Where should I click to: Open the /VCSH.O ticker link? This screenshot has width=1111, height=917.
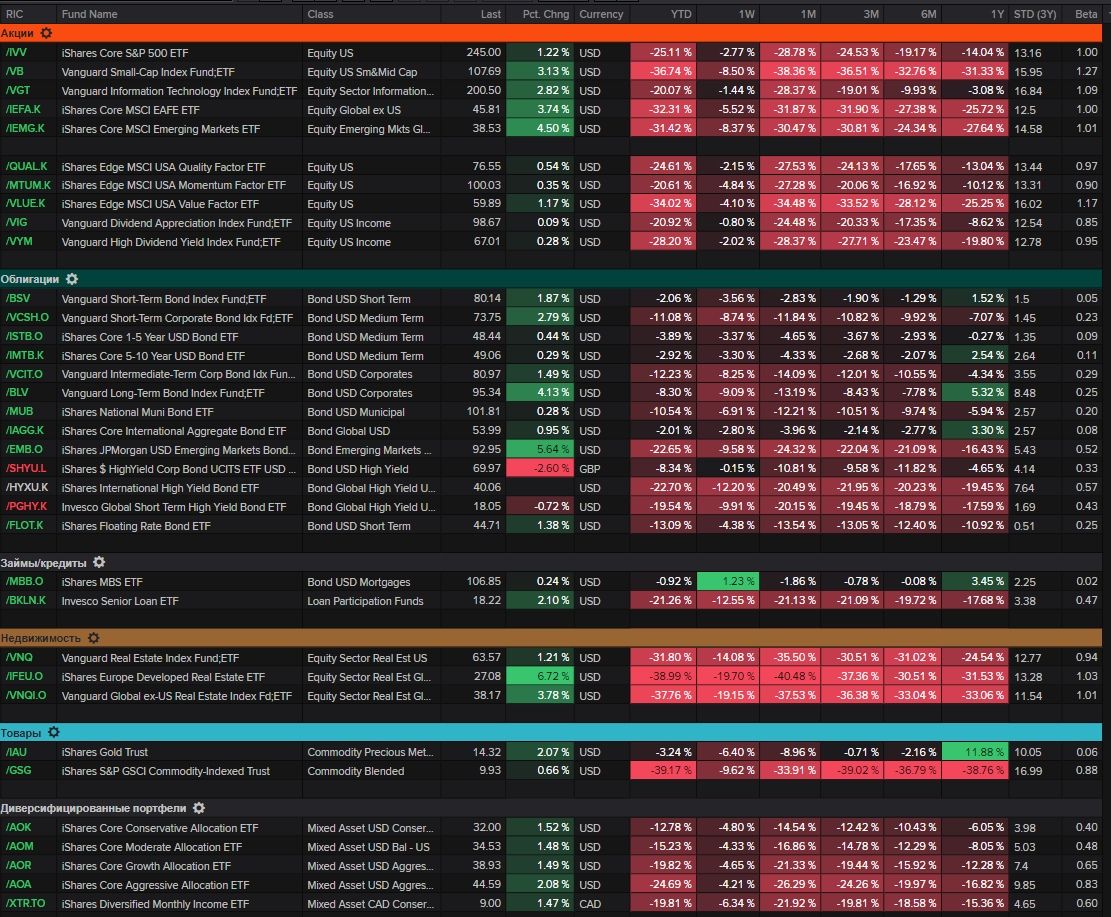pyautogui.click(x=27, y=317)
